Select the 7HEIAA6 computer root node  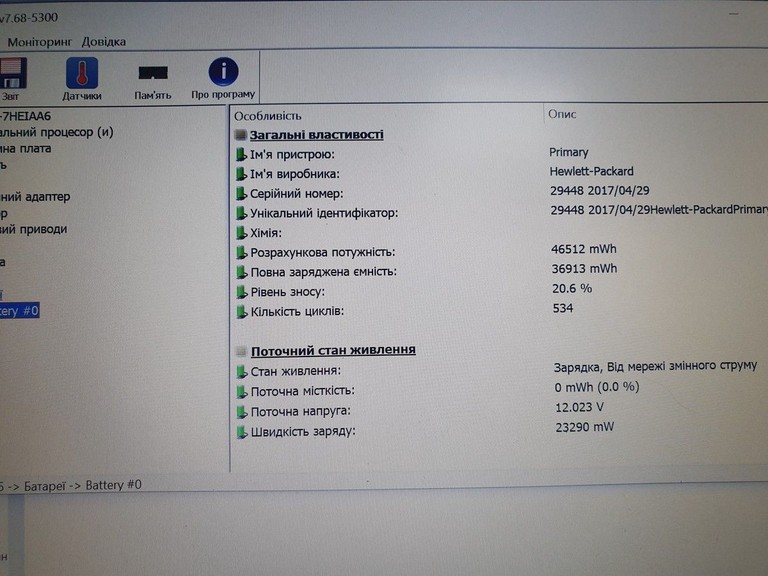click(x=25, y=117)
